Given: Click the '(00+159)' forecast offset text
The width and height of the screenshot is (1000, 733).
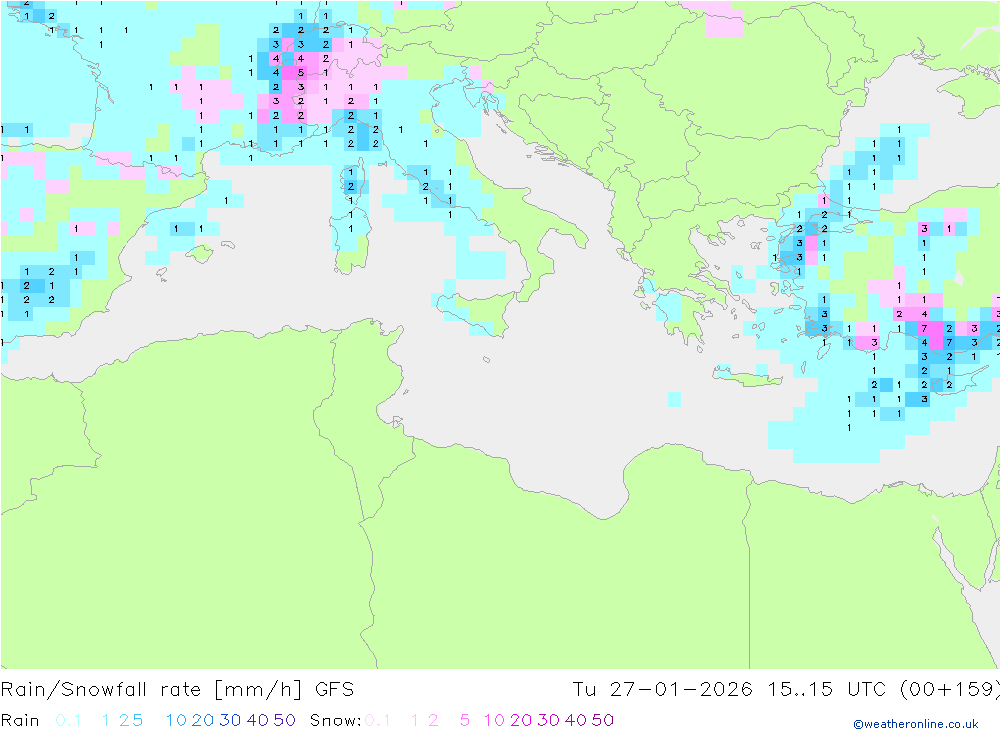Looking at the screenshot, I should tap(950, 690).
